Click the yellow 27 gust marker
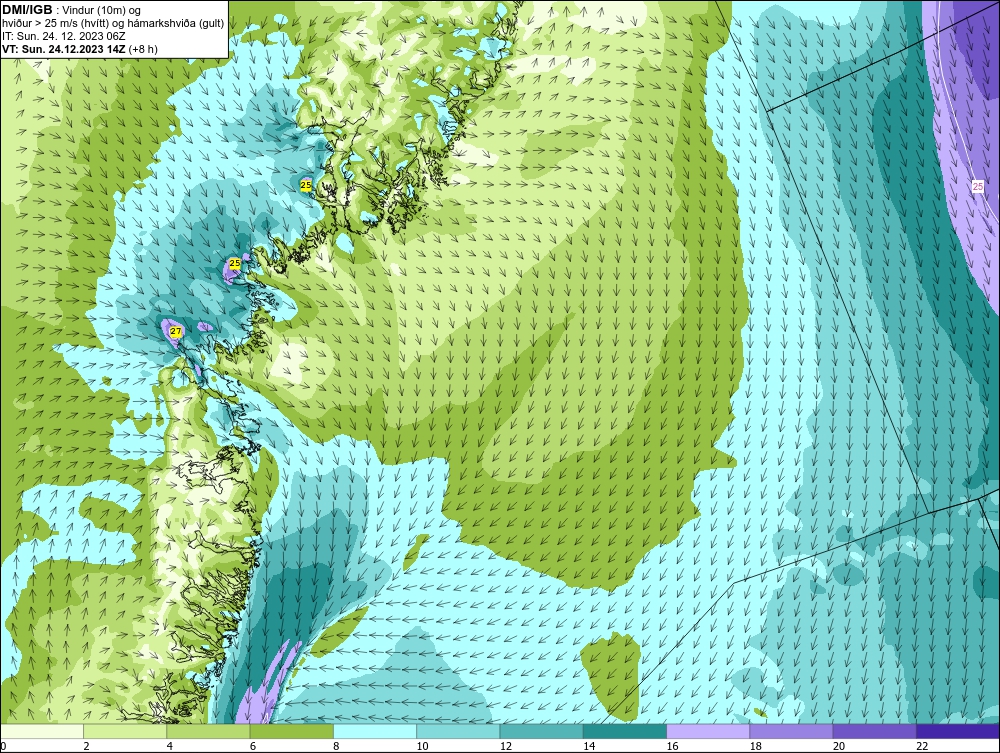The width and height of the screenshot is (1000, 753). [x=176, y=332]
